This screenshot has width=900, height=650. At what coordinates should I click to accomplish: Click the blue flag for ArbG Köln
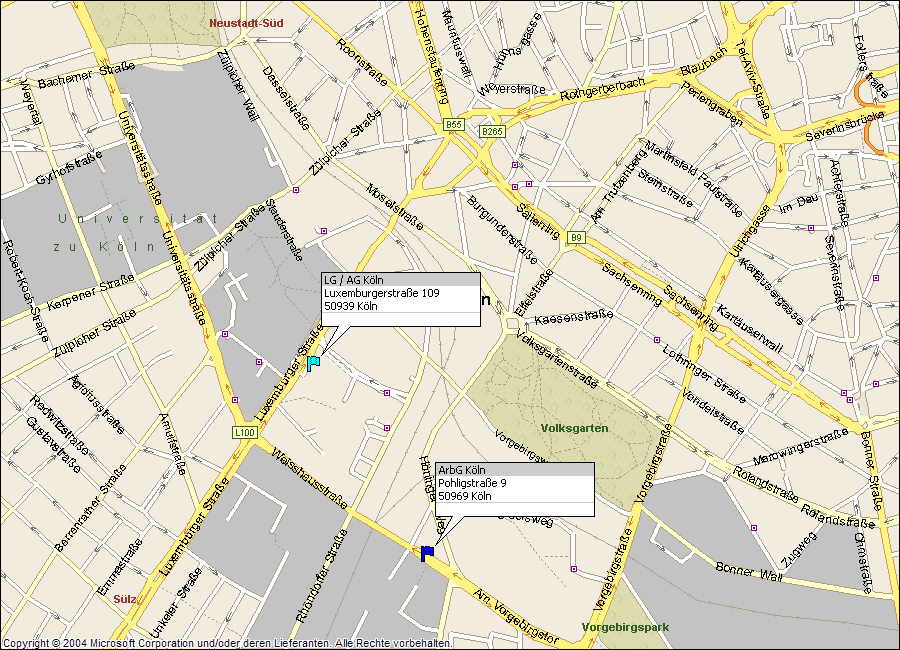coord(427,552)
